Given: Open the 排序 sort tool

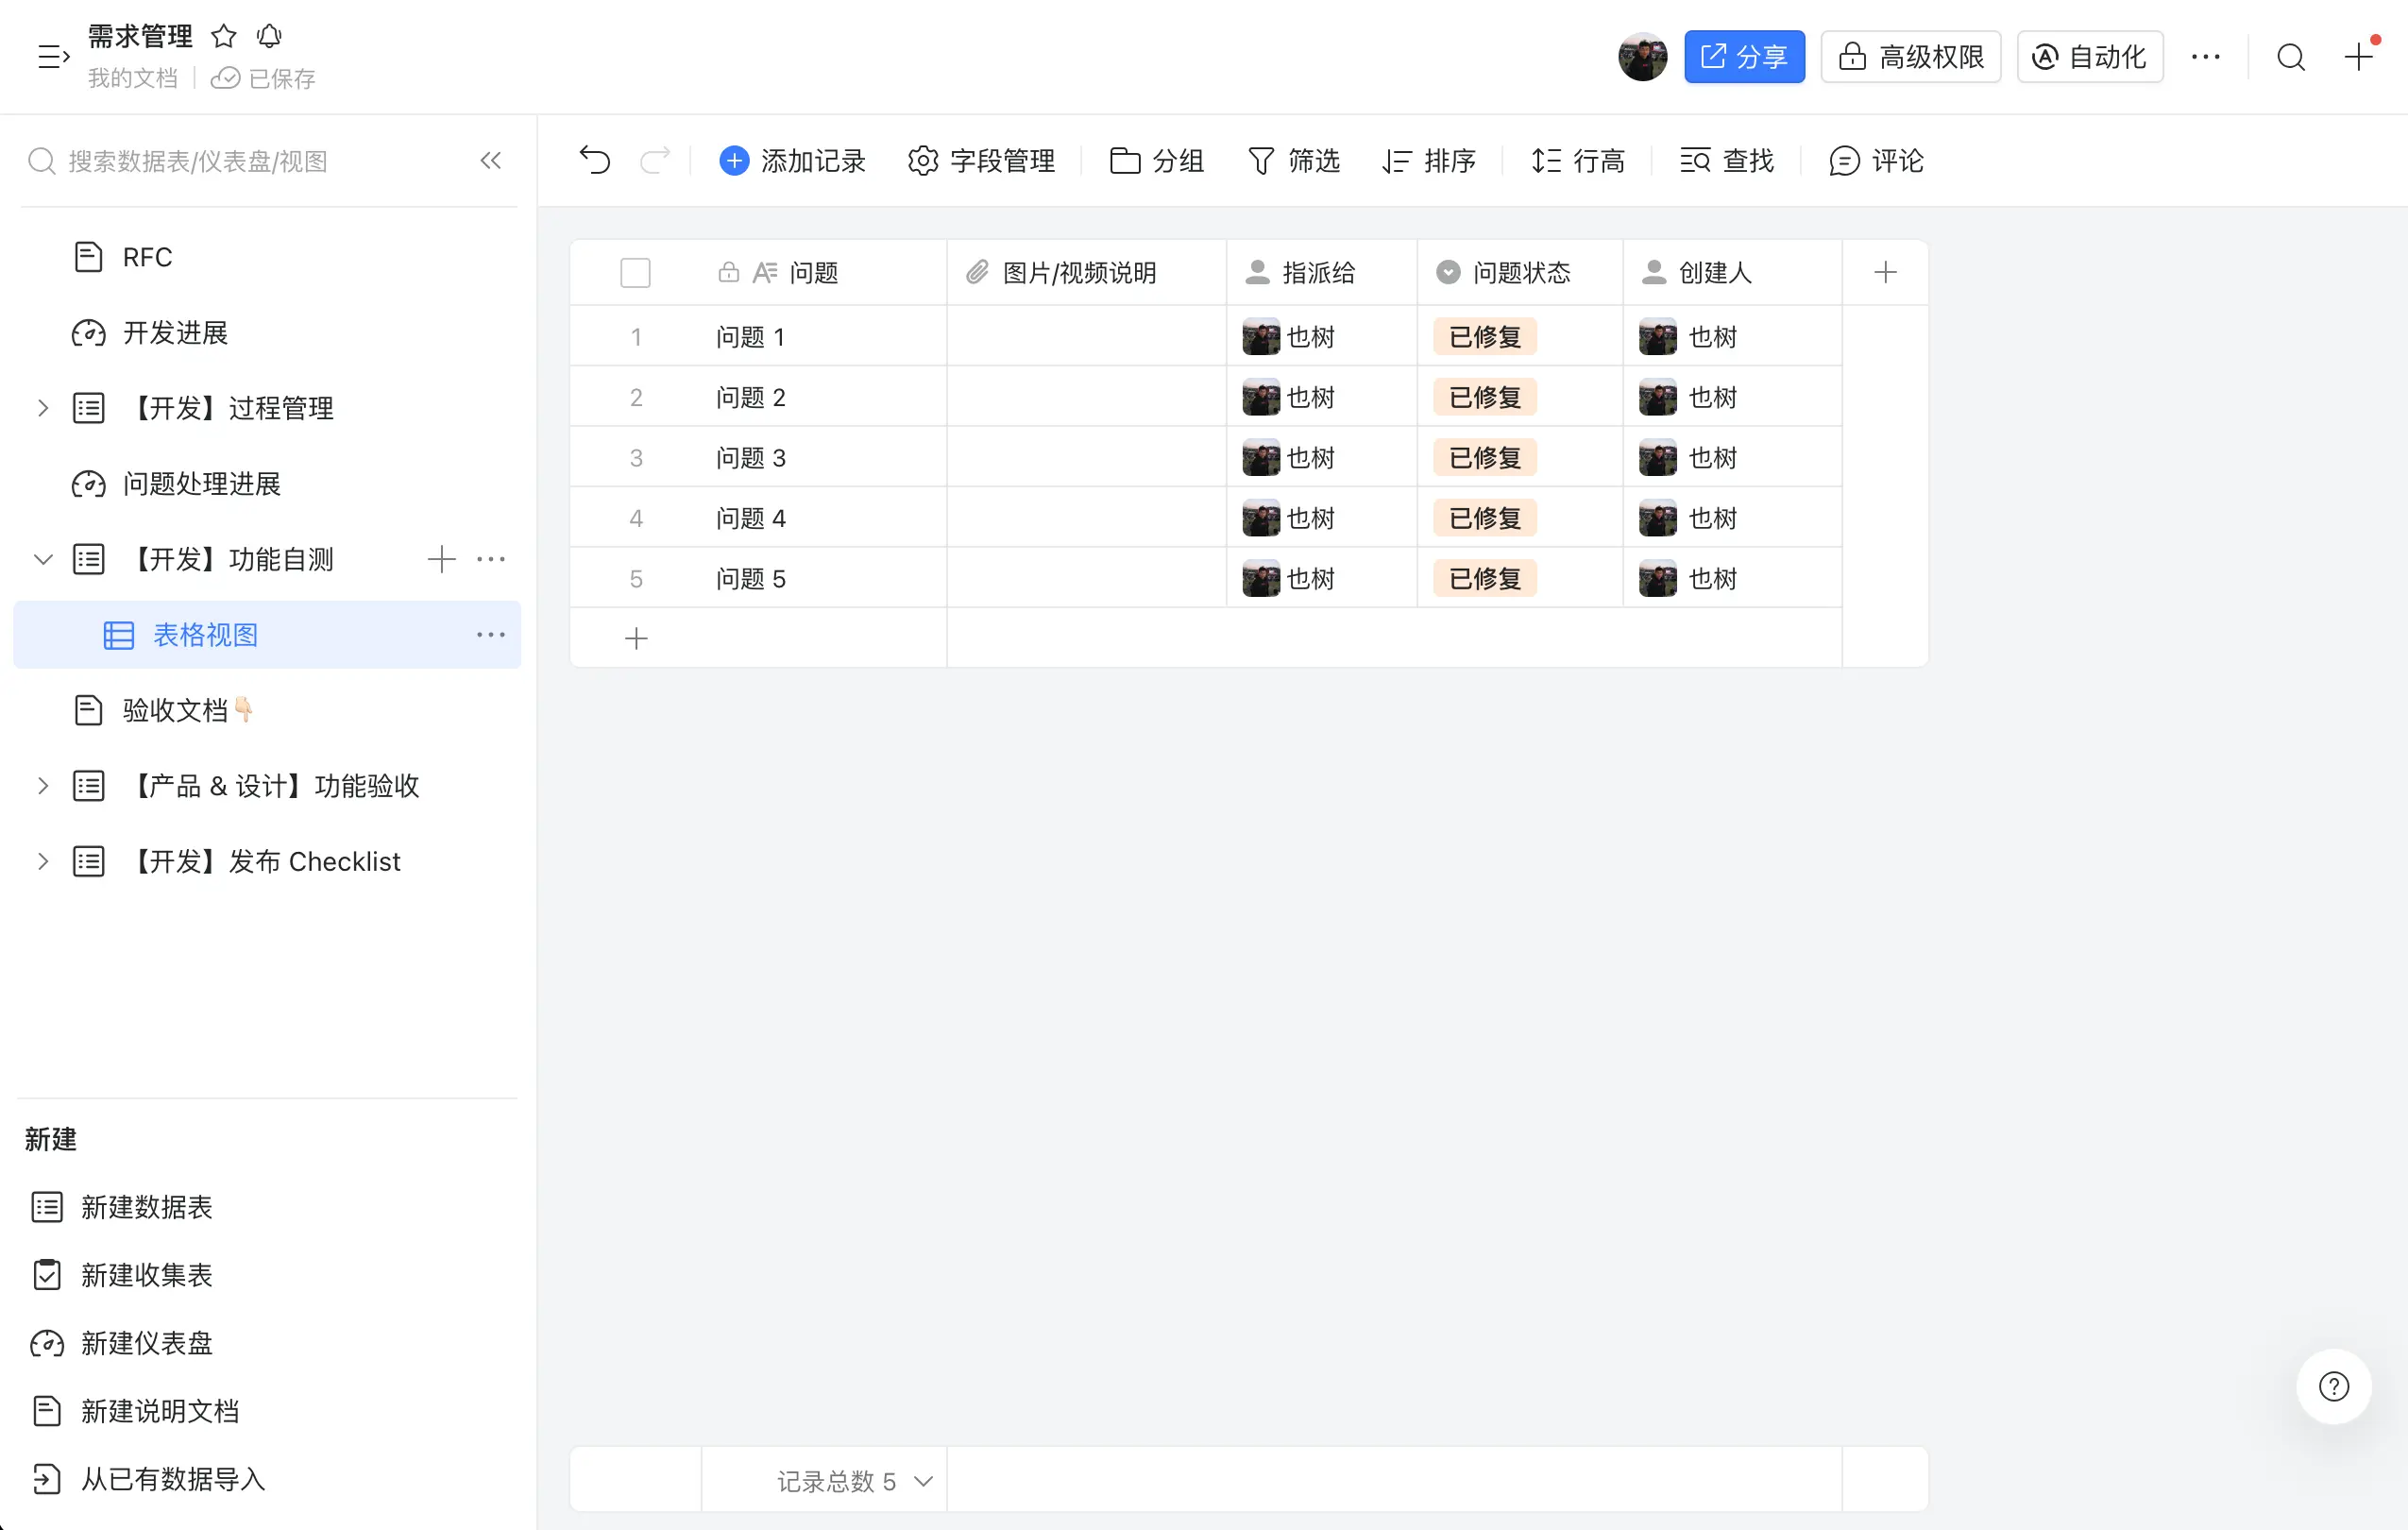Looking at the screenshot, I should 1429,160.
